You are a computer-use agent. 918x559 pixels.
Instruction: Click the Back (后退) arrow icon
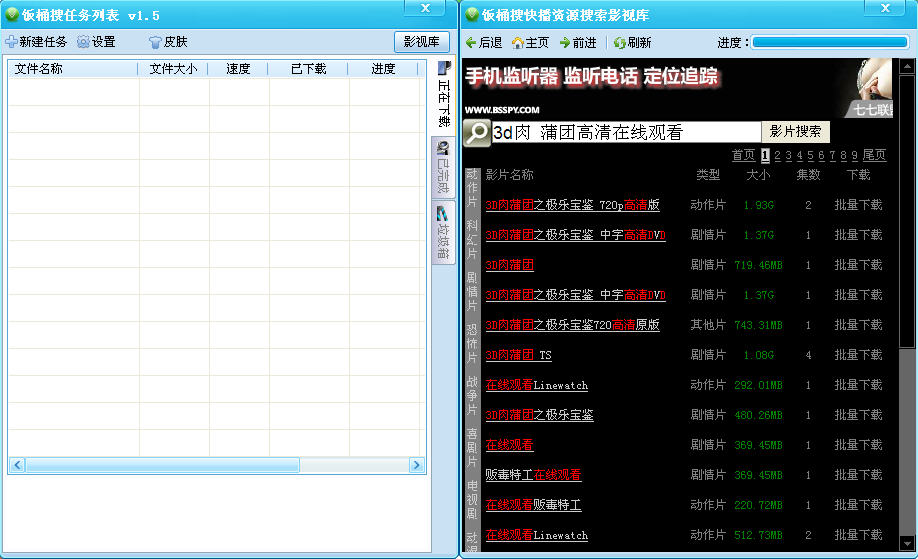tap(471, 43)
